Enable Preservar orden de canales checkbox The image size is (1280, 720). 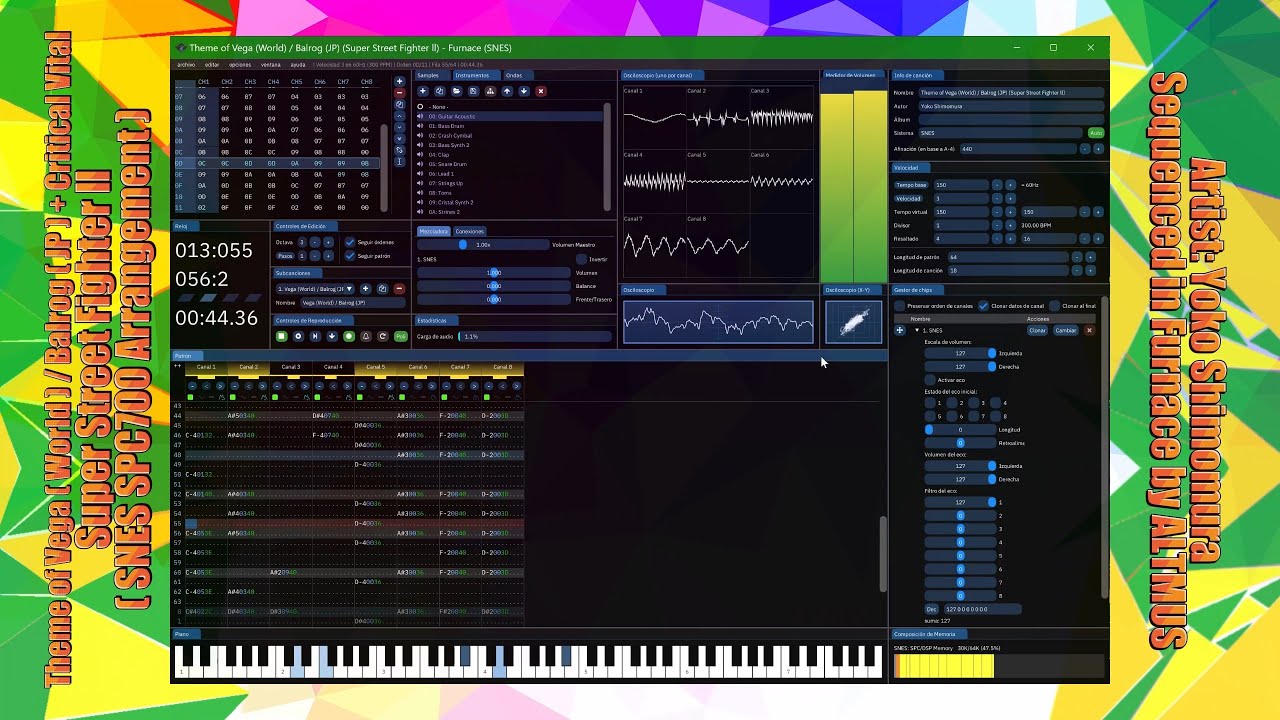900,305
